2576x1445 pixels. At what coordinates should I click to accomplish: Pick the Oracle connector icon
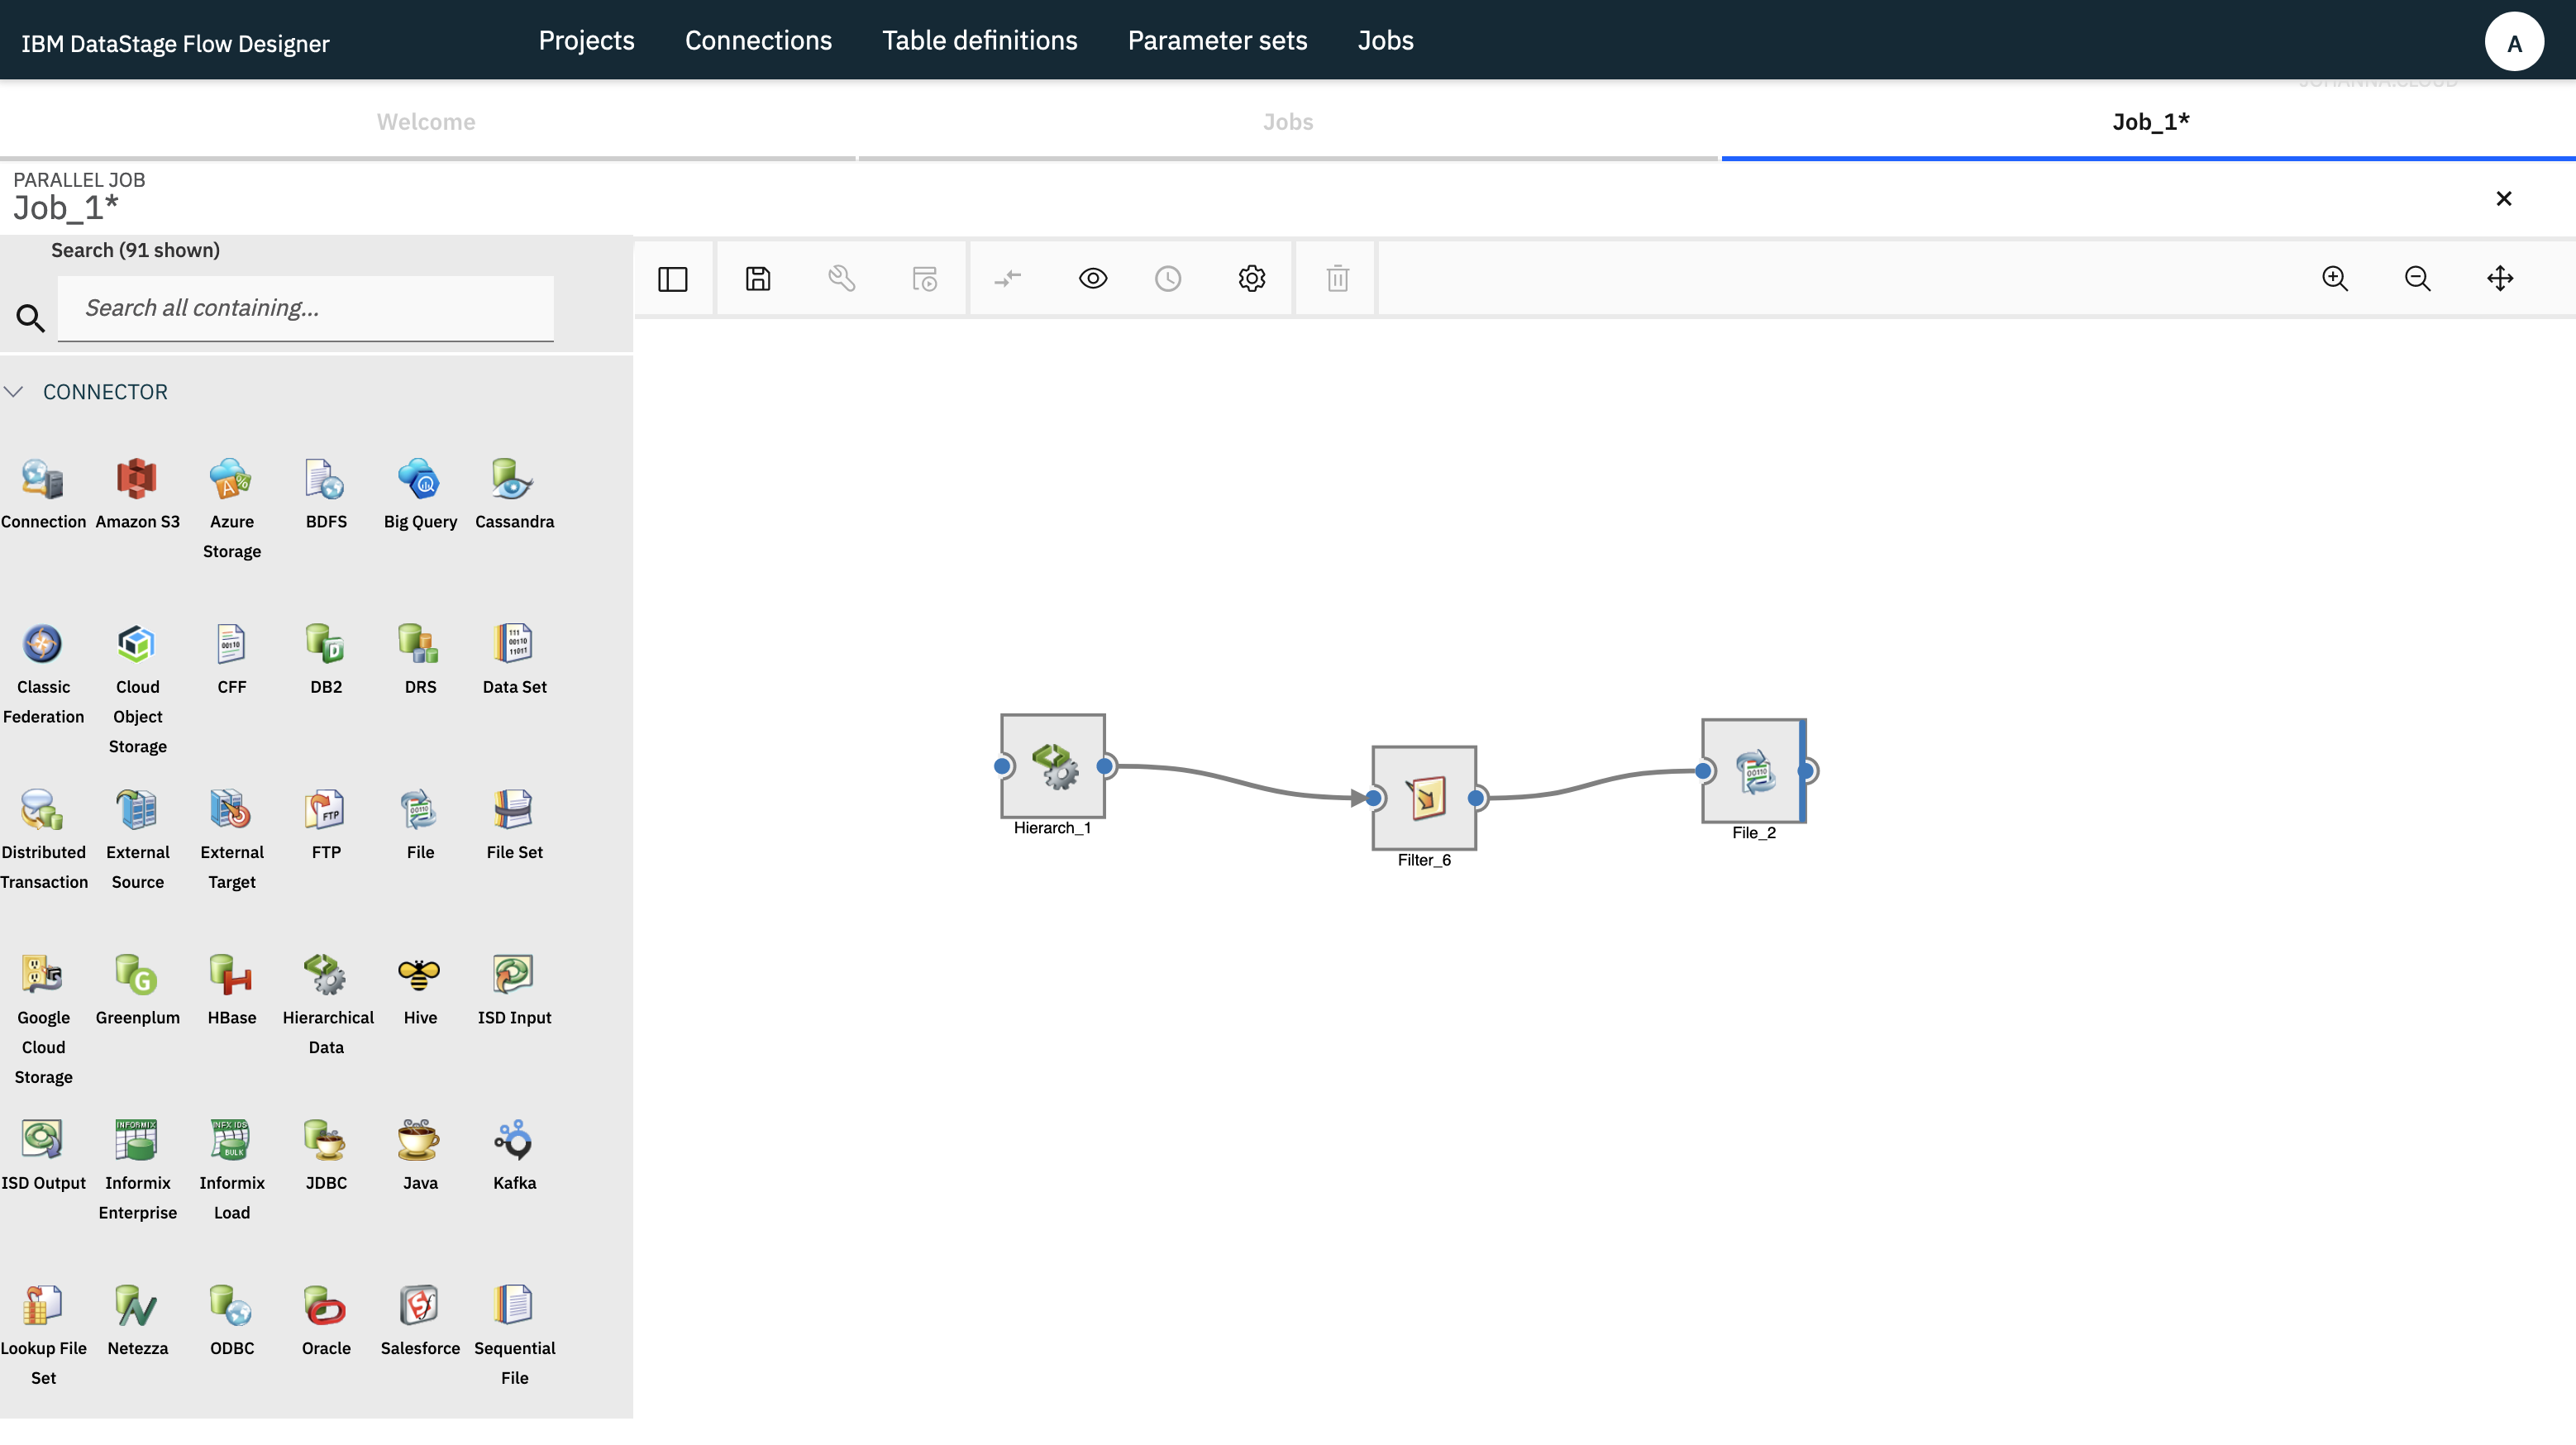[326, 1306]
